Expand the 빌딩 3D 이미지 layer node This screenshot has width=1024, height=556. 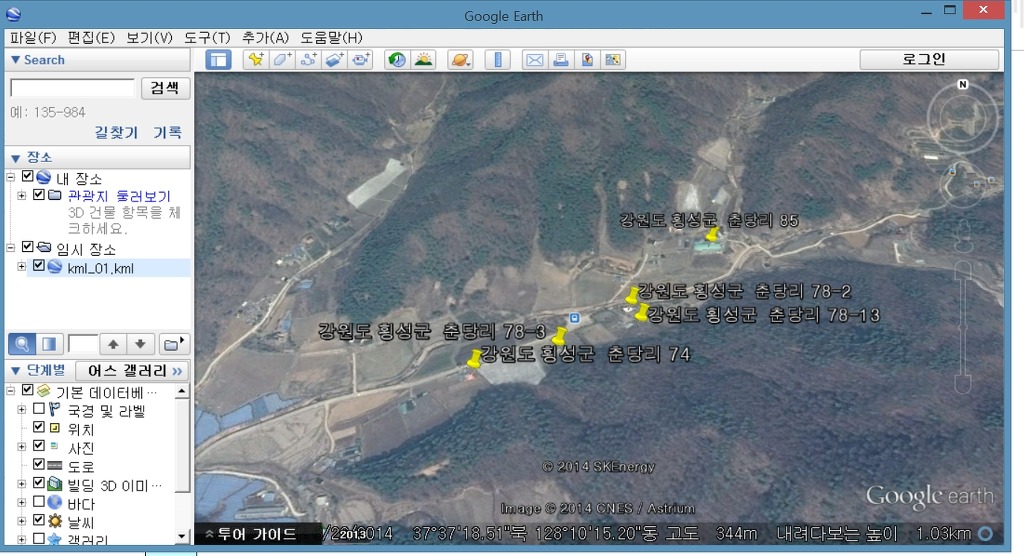22,484
